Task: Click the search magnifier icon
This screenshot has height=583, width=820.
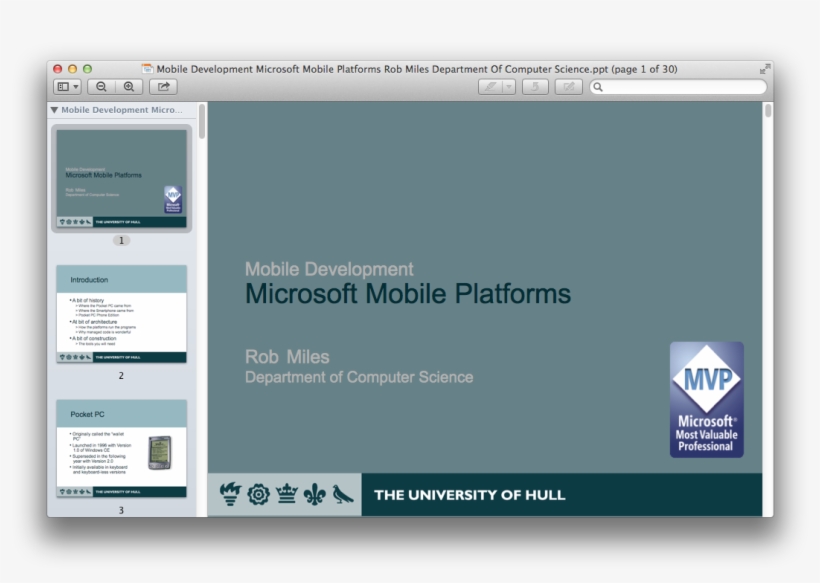Action: pyautogui.click(x=598, y=87)
